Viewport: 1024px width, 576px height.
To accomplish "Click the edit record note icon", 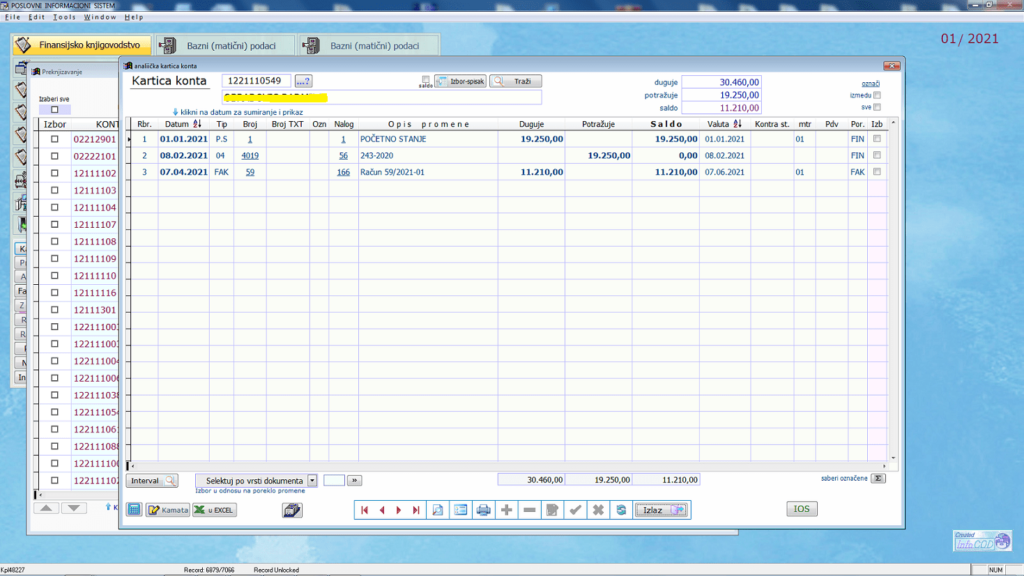I will [552, 510].
